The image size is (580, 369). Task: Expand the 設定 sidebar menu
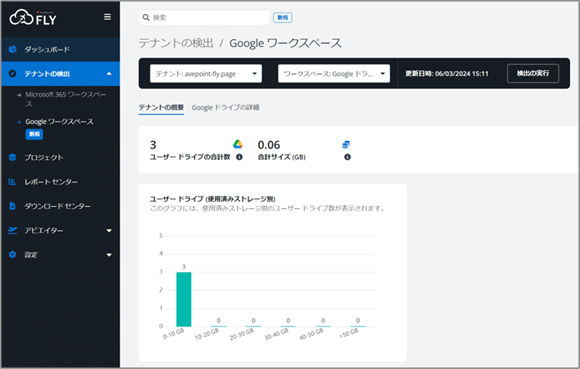[x=109, y=255]
